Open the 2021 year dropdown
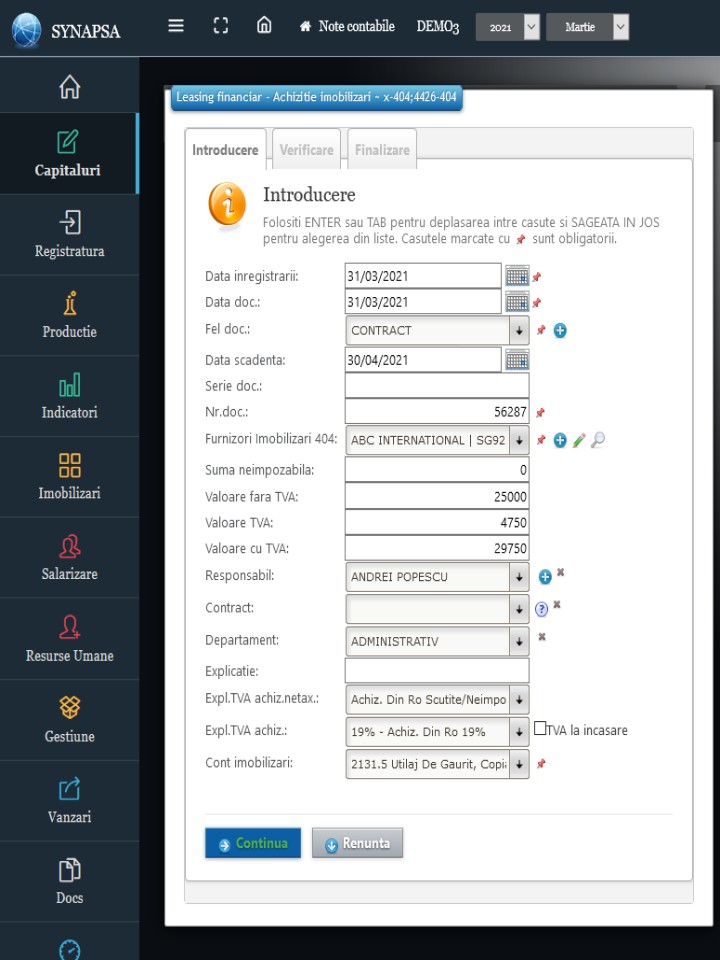 pos(508,28)
